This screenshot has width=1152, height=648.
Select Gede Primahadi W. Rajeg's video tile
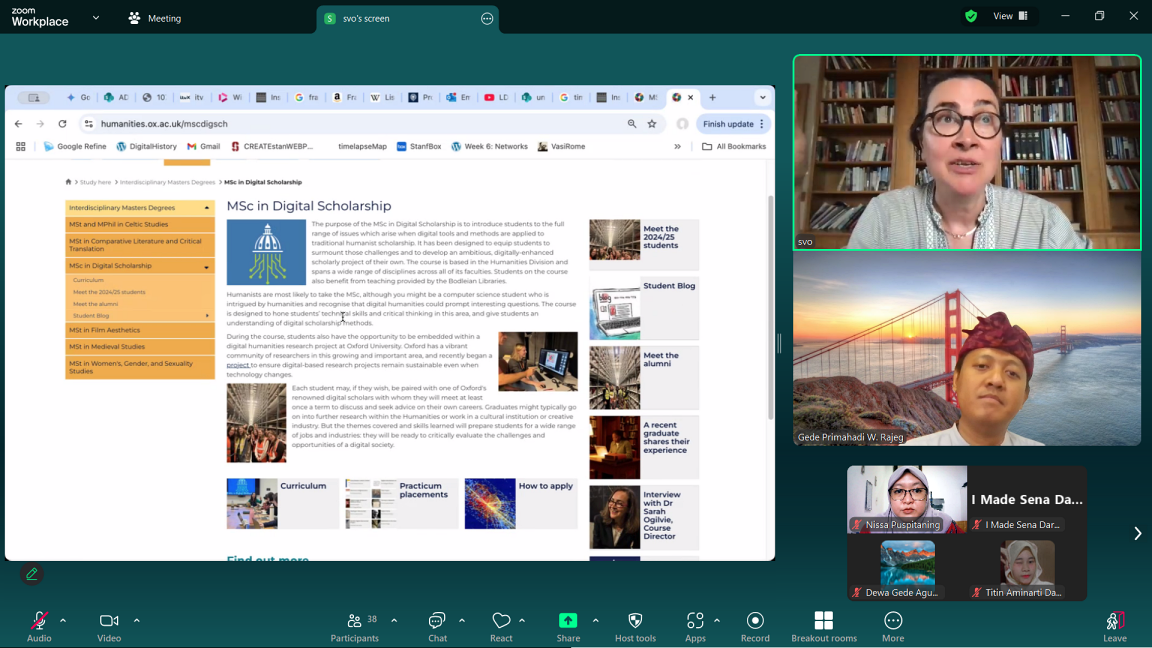click(x=967, y=350)
